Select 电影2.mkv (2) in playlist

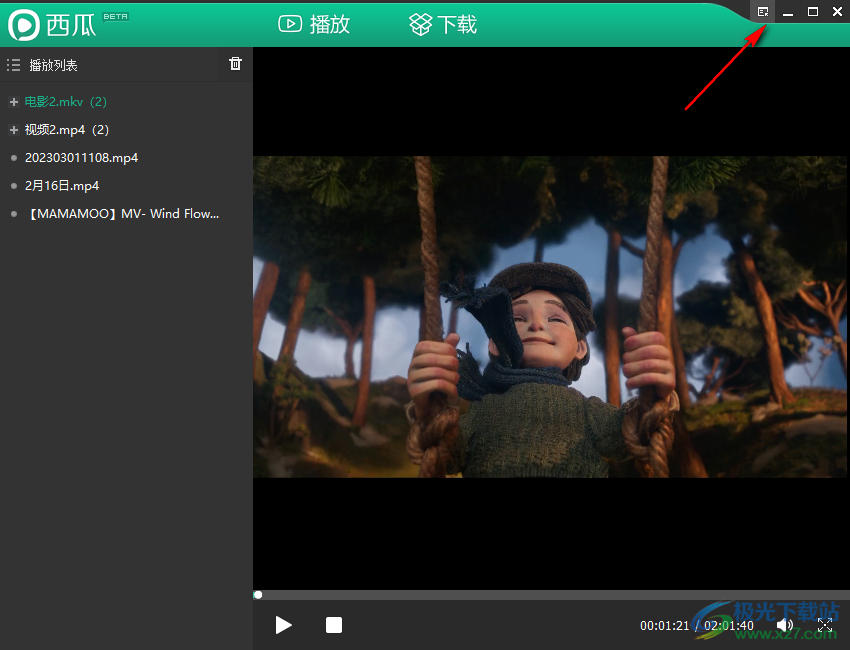coord(66,101)
